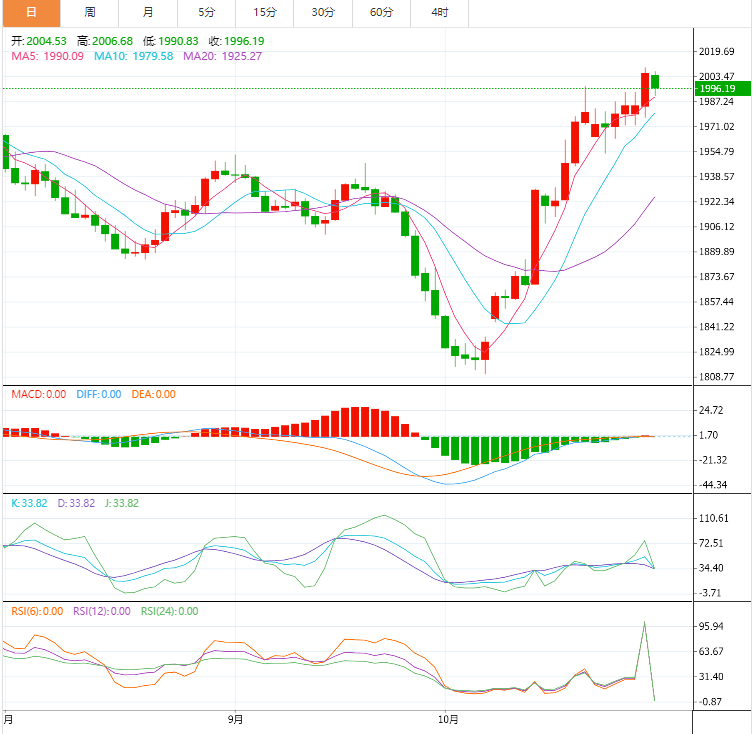Select the RSI(24) indicator label
The width and height of the screenshot is (753, 734).
click(169, 611)
